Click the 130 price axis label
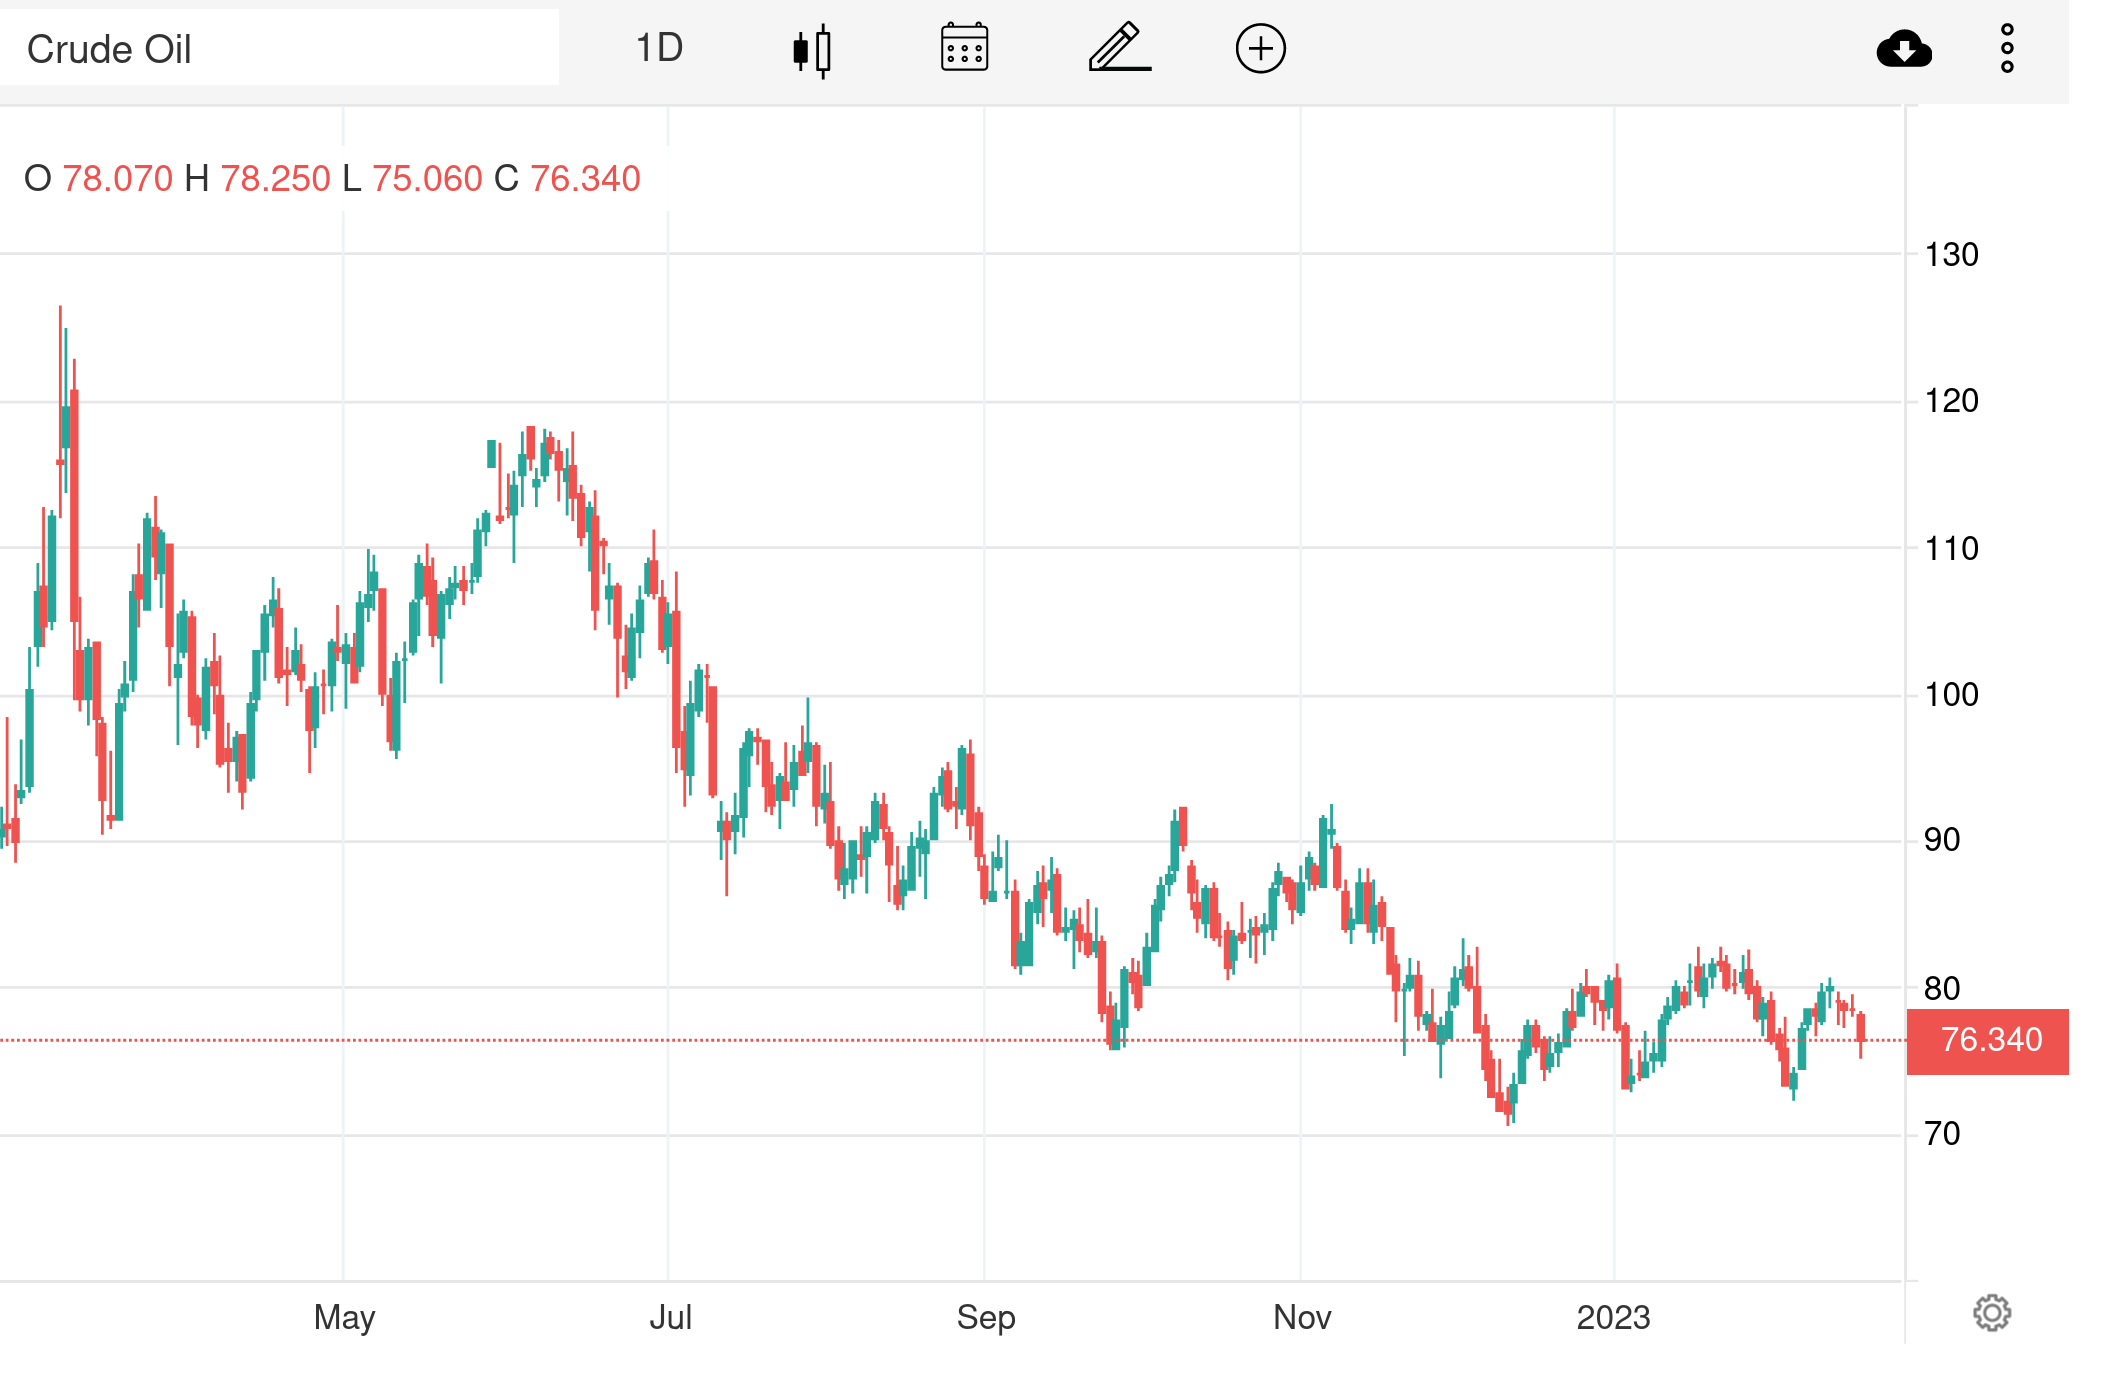The height and width of the screenshot is (1377, 2111). [1951, 255]
